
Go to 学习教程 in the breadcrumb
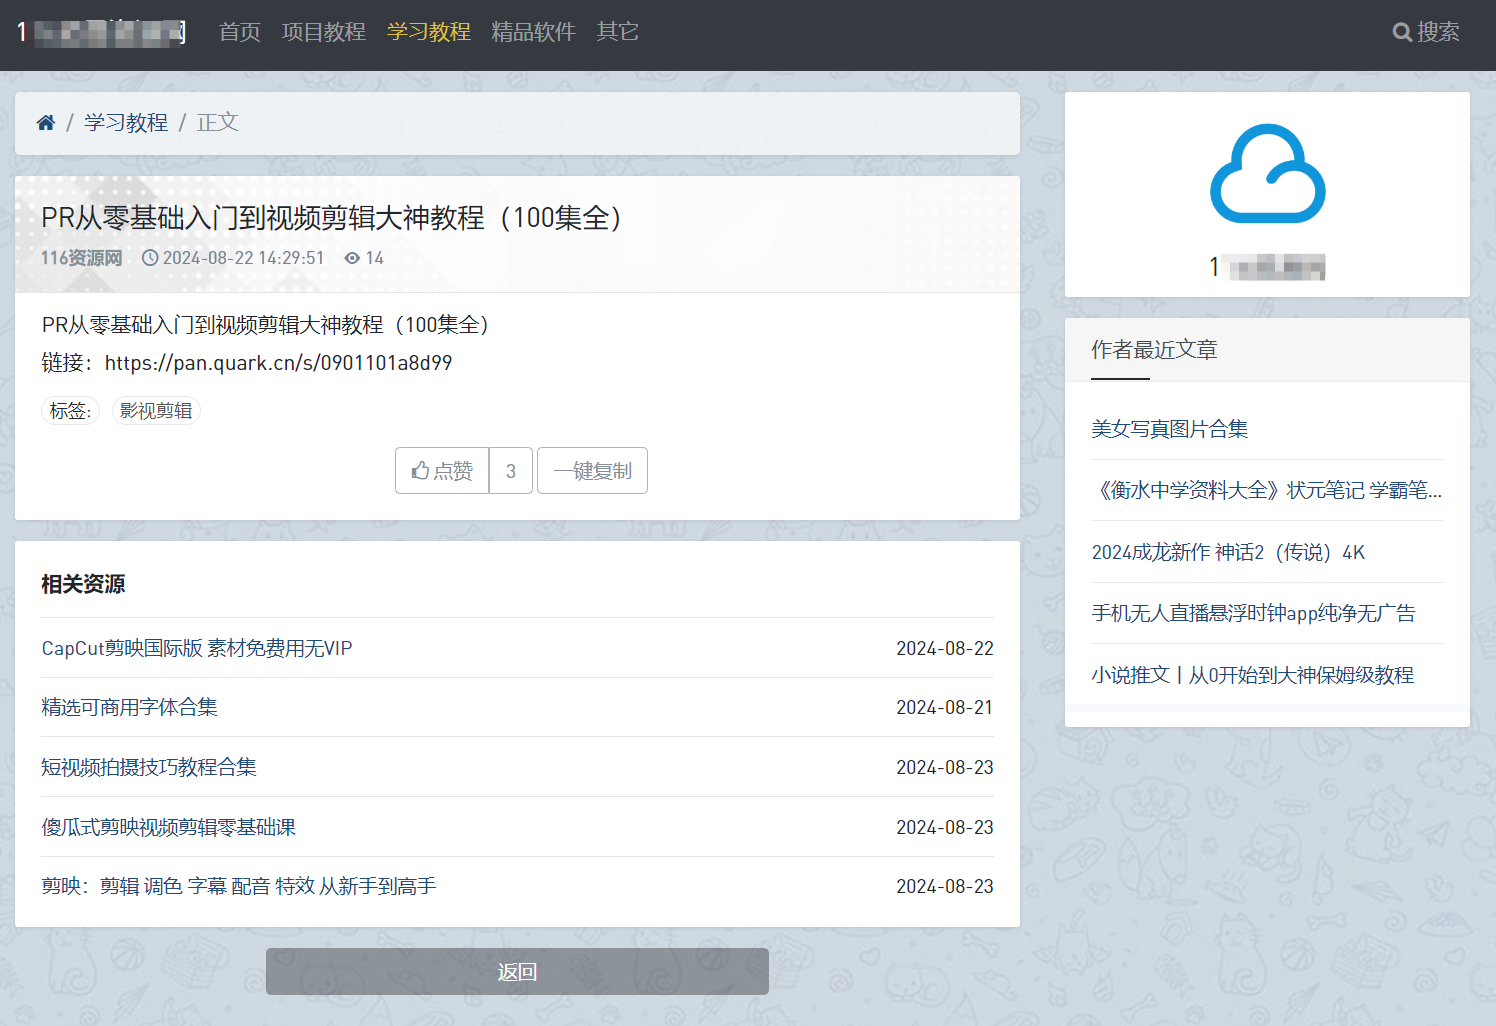(x=126, y=123)
